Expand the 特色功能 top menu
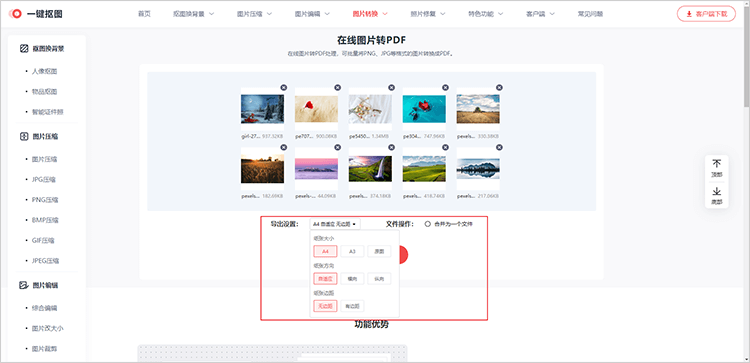Image resolution: width=750 pixels, height=363 pixels. 486,14
